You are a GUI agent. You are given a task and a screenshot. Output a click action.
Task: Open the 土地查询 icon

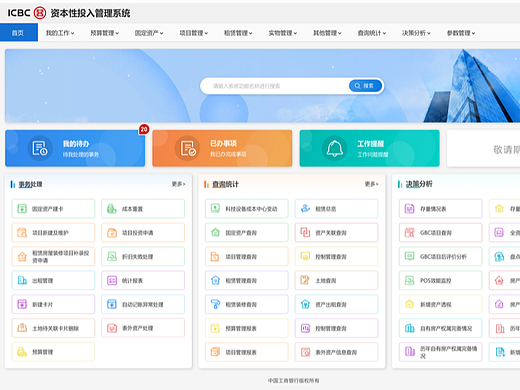(305, 280)
